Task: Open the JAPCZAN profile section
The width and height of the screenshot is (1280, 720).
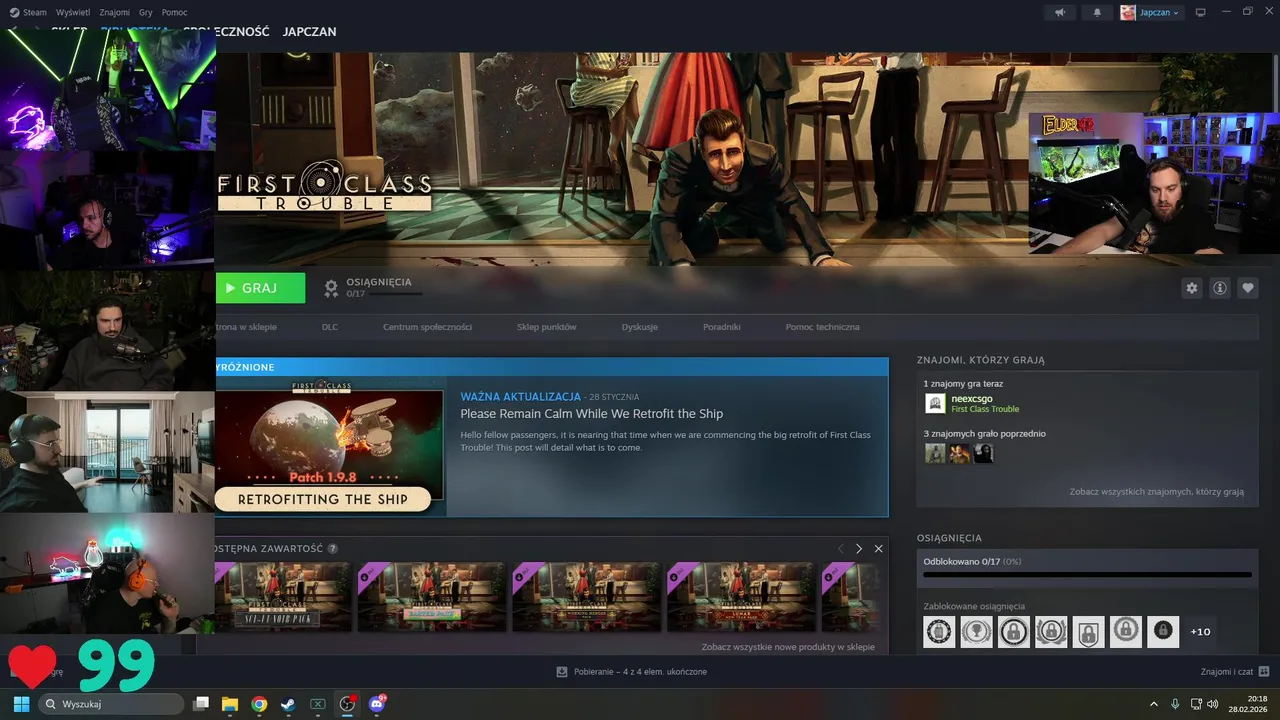Action: click(309, 32)
